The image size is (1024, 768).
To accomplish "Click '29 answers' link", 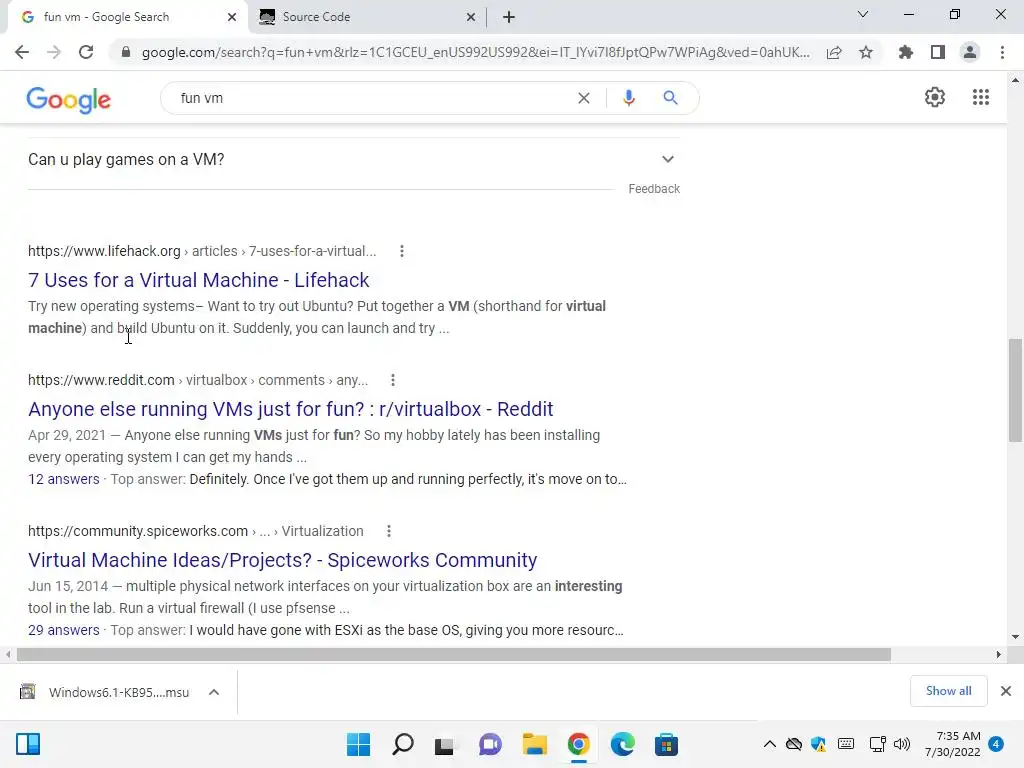I will coord(64,630).
